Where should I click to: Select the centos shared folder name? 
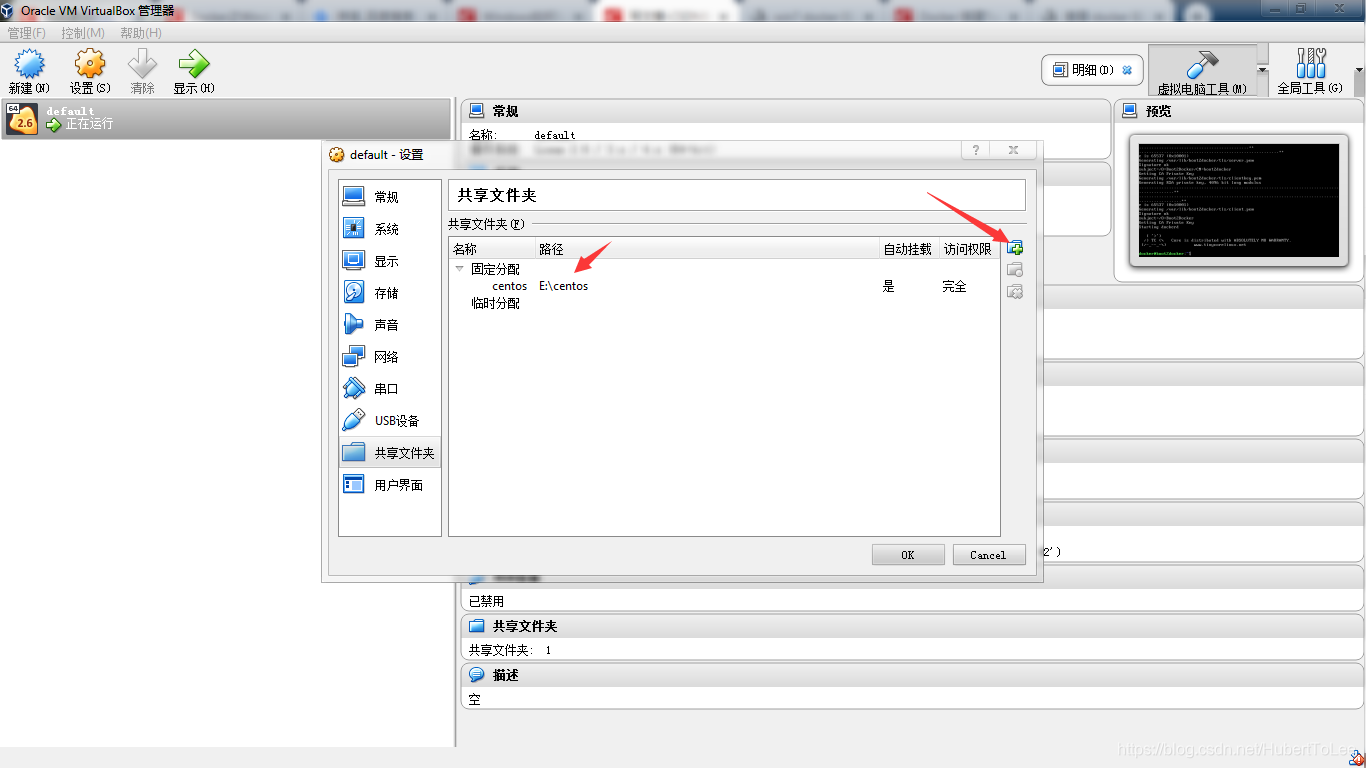pyautogui.click(x=509, y=286)
